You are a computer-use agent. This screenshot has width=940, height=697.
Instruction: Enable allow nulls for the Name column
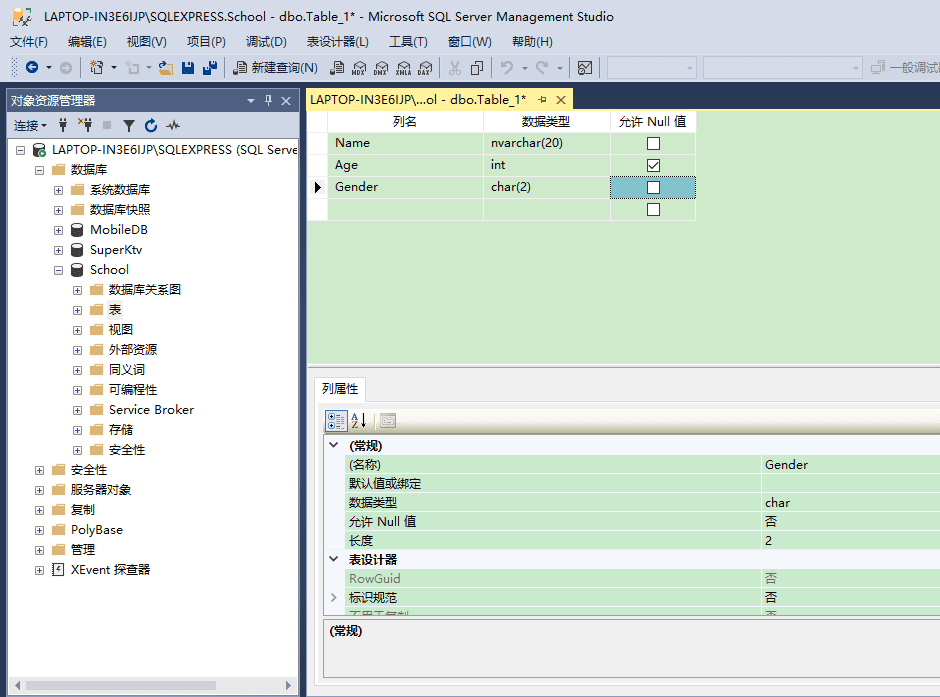(652, 143)
